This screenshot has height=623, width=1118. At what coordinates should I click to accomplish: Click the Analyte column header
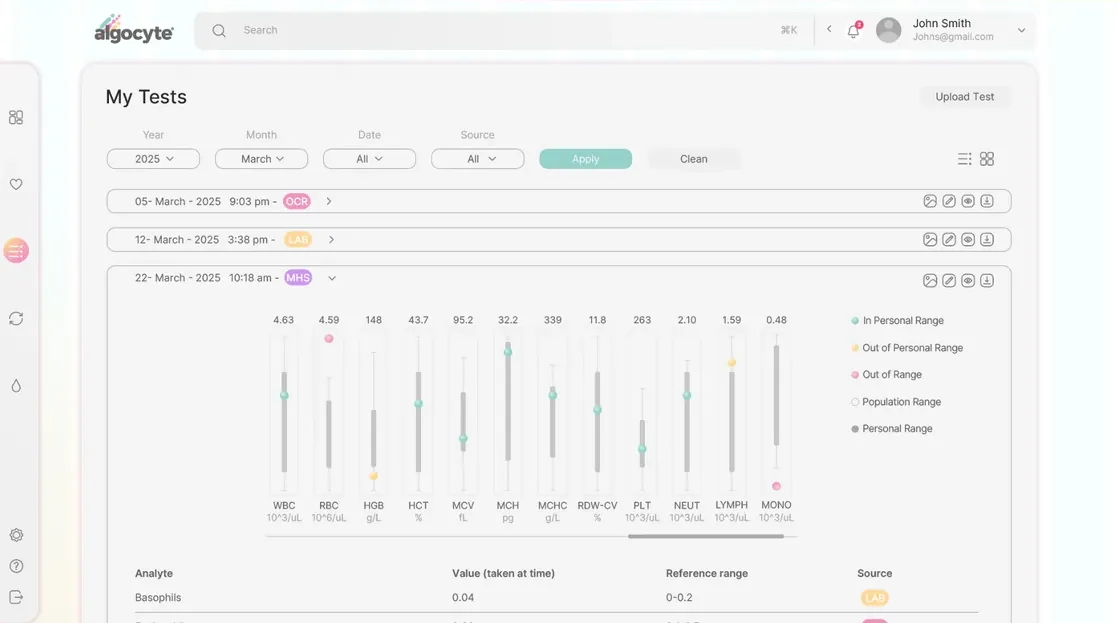(154, 574)
